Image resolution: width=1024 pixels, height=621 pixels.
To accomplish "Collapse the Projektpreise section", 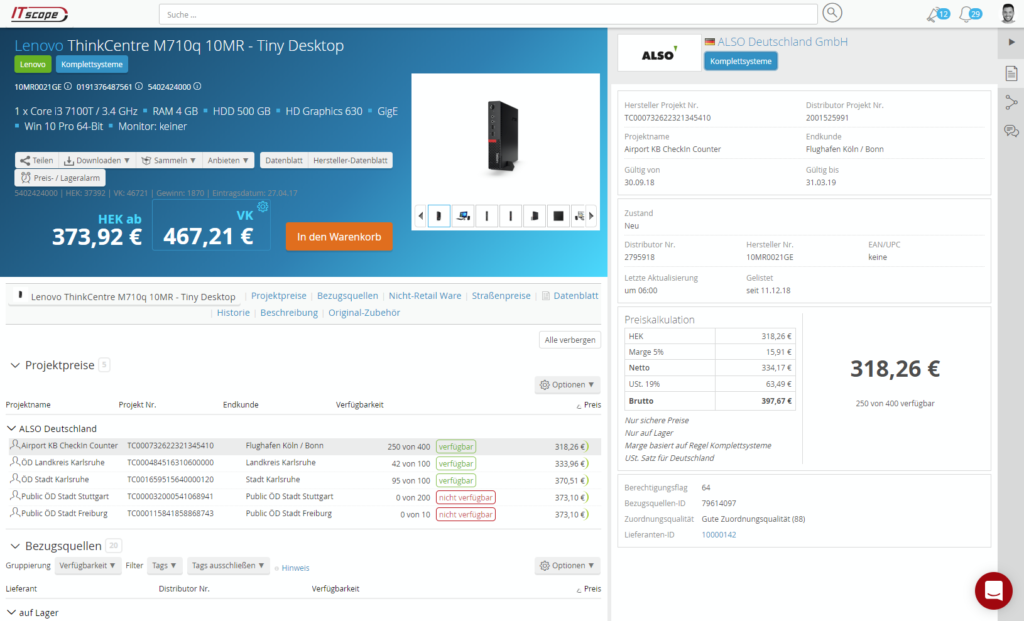I will (x=15, y=365).
